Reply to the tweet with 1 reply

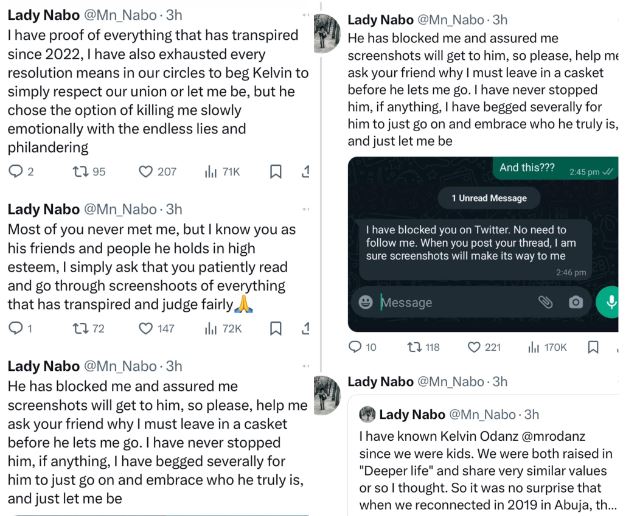point(15,328)
